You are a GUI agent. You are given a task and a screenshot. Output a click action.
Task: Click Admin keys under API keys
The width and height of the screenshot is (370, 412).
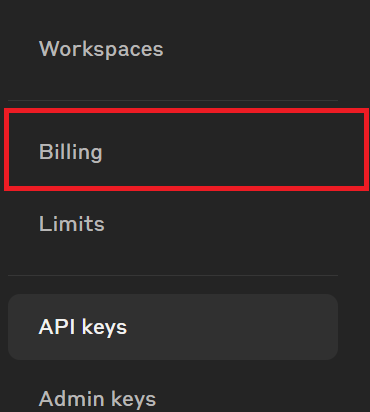(173, 398)
